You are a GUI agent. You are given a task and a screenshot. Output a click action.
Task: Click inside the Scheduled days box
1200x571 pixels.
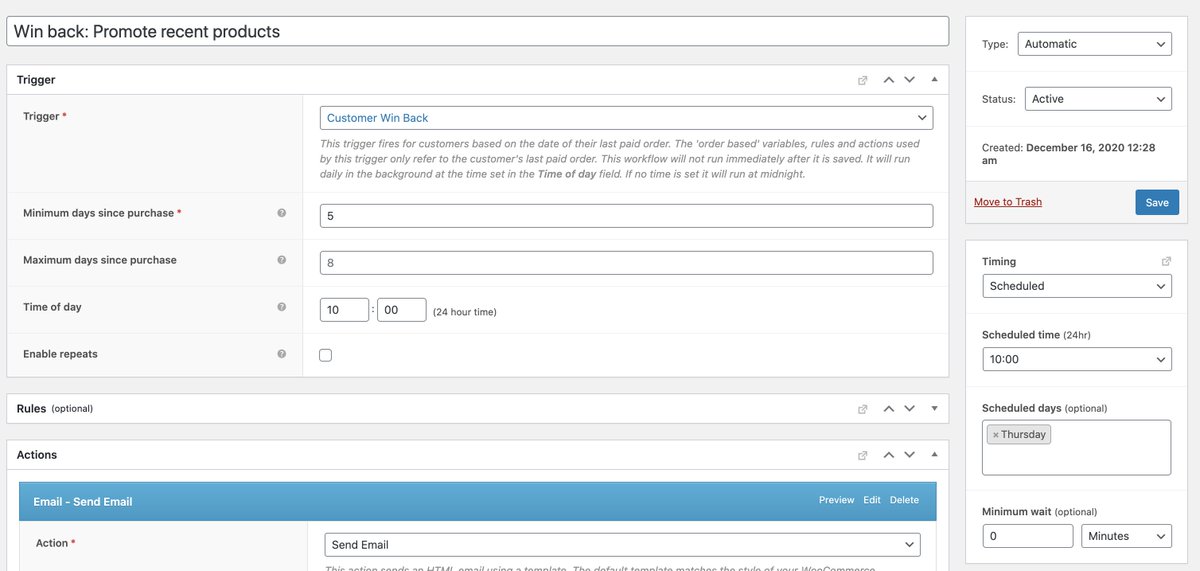[1076, 447]
